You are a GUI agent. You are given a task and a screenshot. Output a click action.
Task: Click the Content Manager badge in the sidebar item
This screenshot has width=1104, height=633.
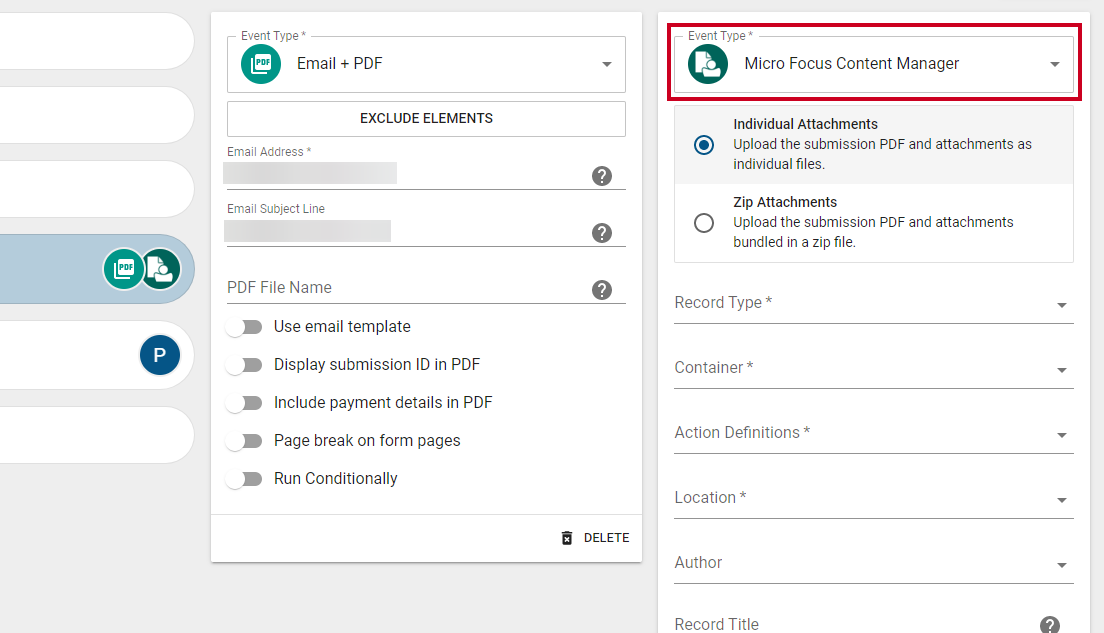coord(161,269)
